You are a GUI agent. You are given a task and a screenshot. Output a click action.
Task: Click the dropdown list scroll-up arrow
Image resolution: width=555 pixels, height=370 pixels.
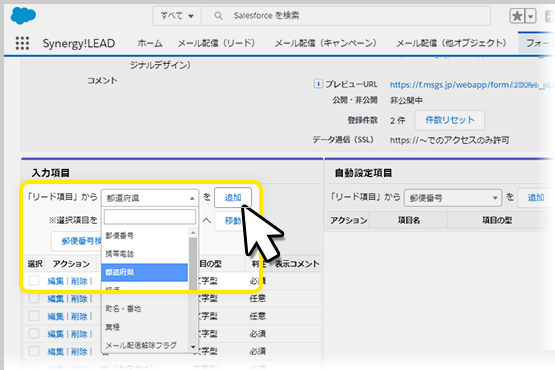pos(193,233)
